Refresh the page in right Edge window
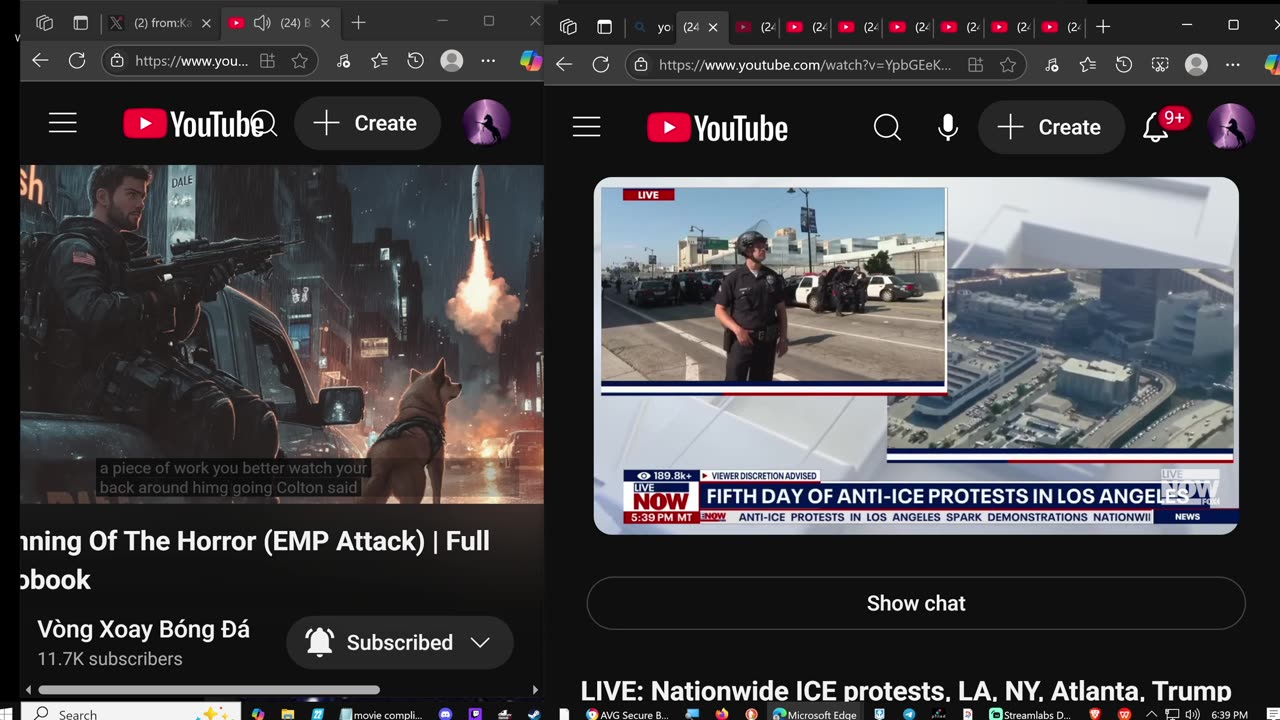 point(601,65)
